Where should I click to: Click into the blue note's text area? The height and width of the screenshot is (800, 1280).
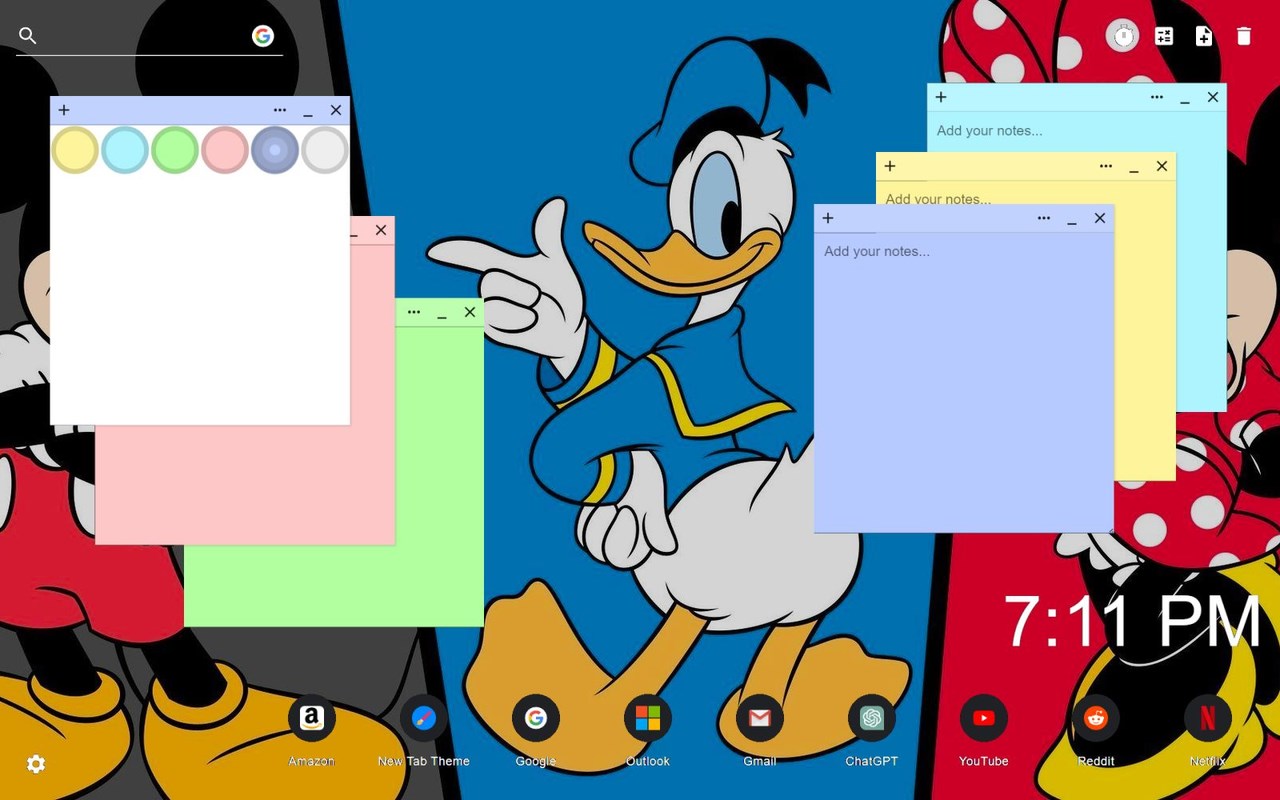(964, 382)
